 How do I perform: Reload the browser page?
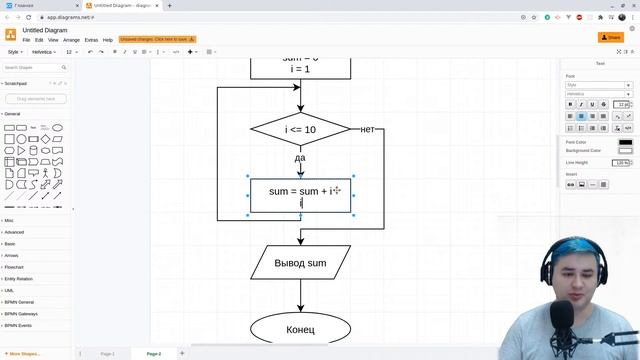29,17
